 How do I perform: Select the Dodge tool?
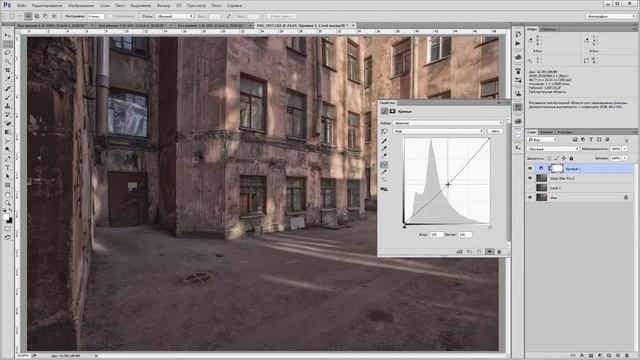point(8,150)
